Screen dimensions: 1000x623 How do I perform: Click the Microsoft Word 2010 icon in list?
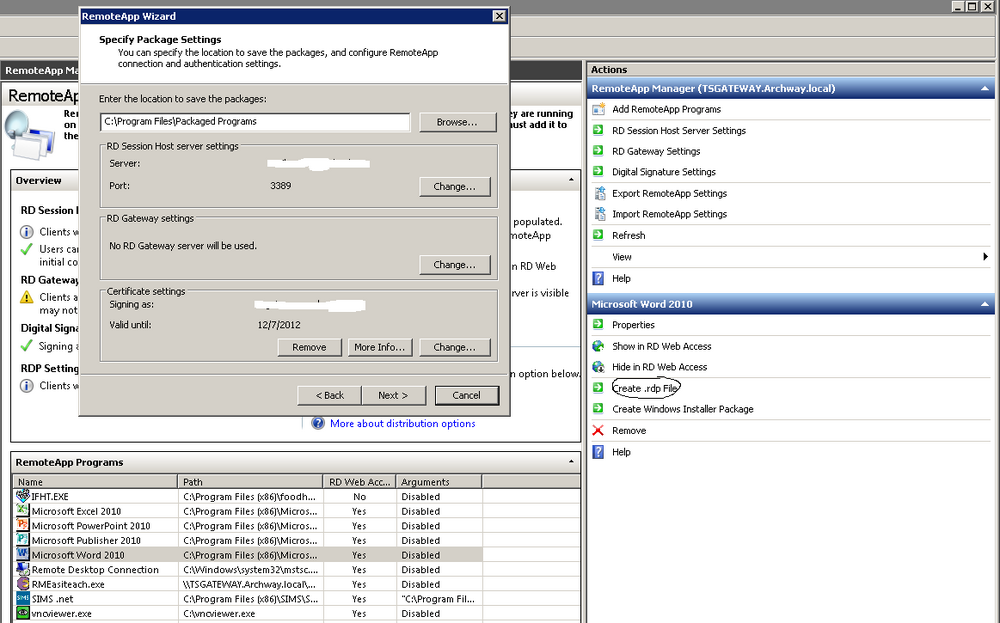point(23,554)
